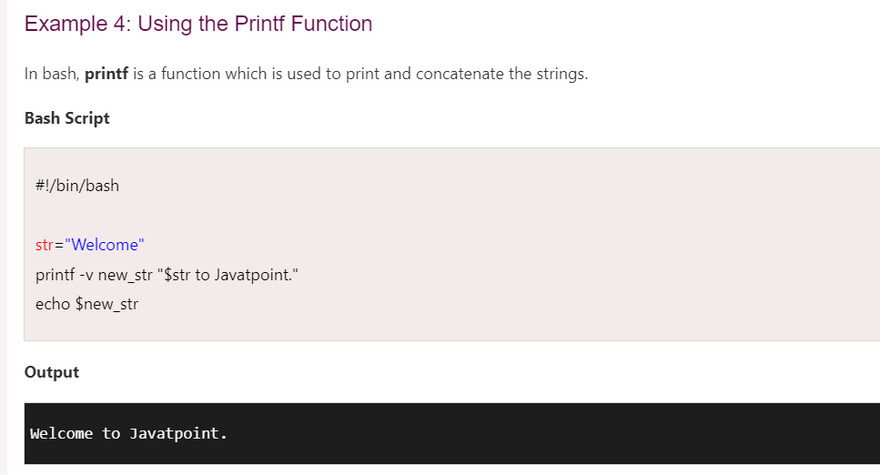
Task: Click the red "str" variable name
Action: [46, 245]
